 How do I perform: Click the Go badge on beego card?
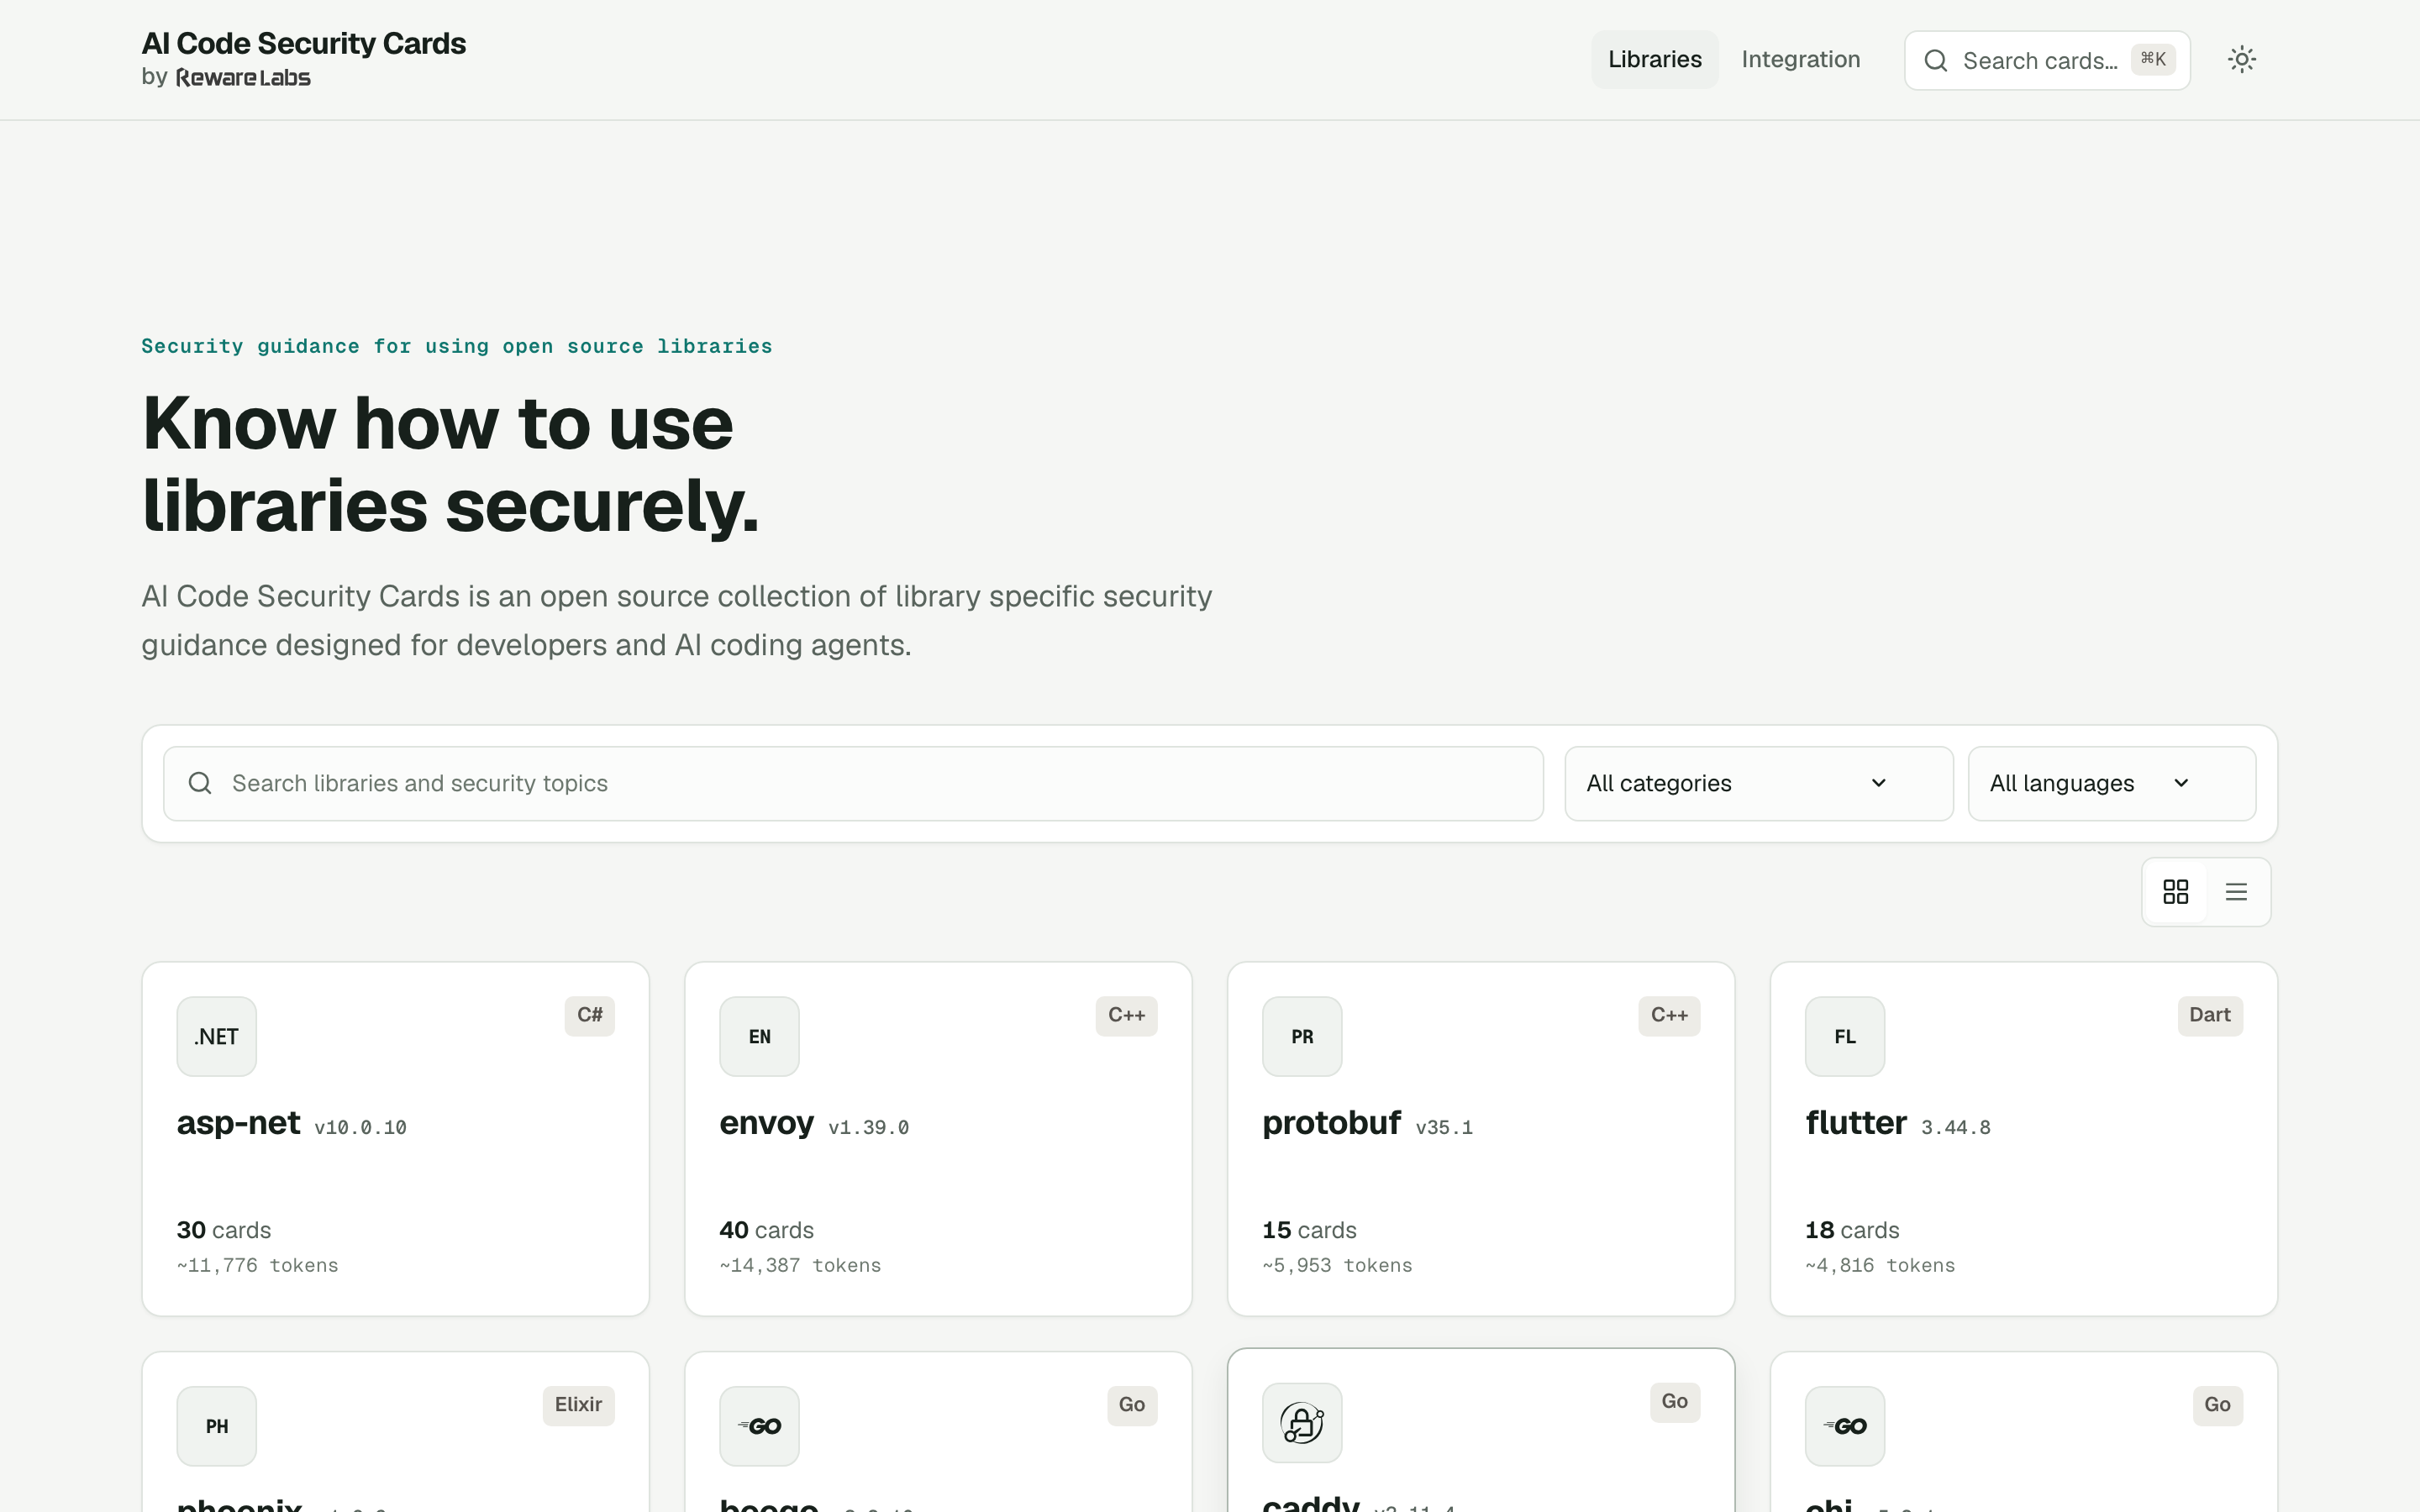point(1132,1405)
